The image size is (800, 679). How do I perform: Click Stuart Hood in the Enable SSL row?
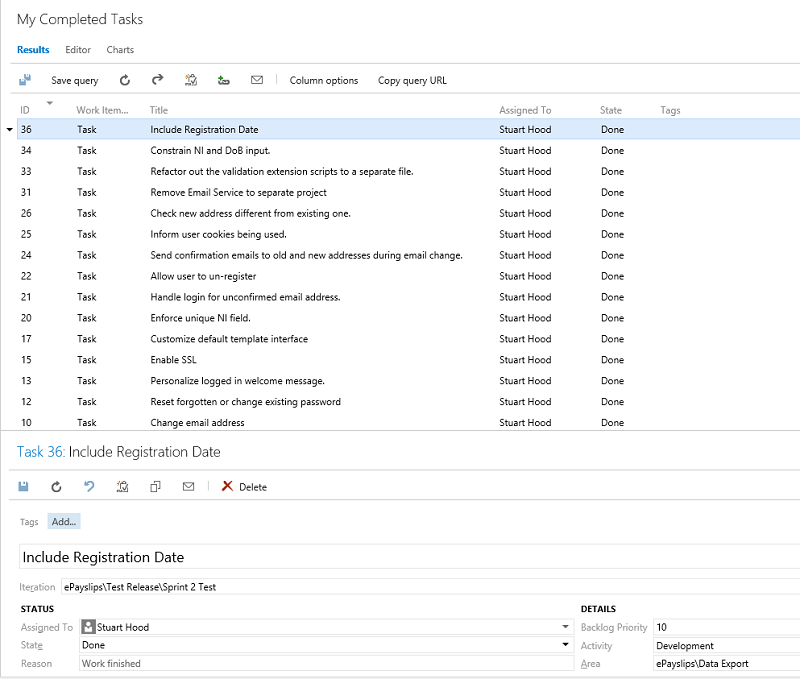pyautogui.click(x=525, y=360)
